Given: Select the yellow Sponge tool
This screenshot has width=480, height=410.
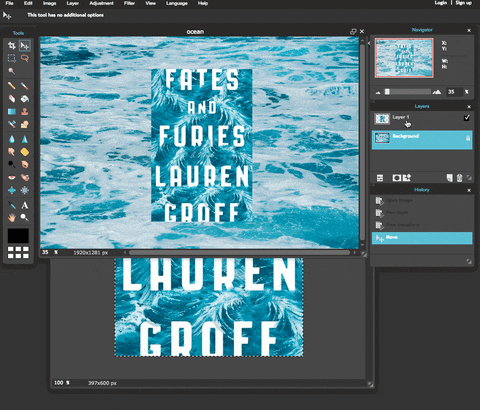Looking at the screenshot, I should 25,152.
